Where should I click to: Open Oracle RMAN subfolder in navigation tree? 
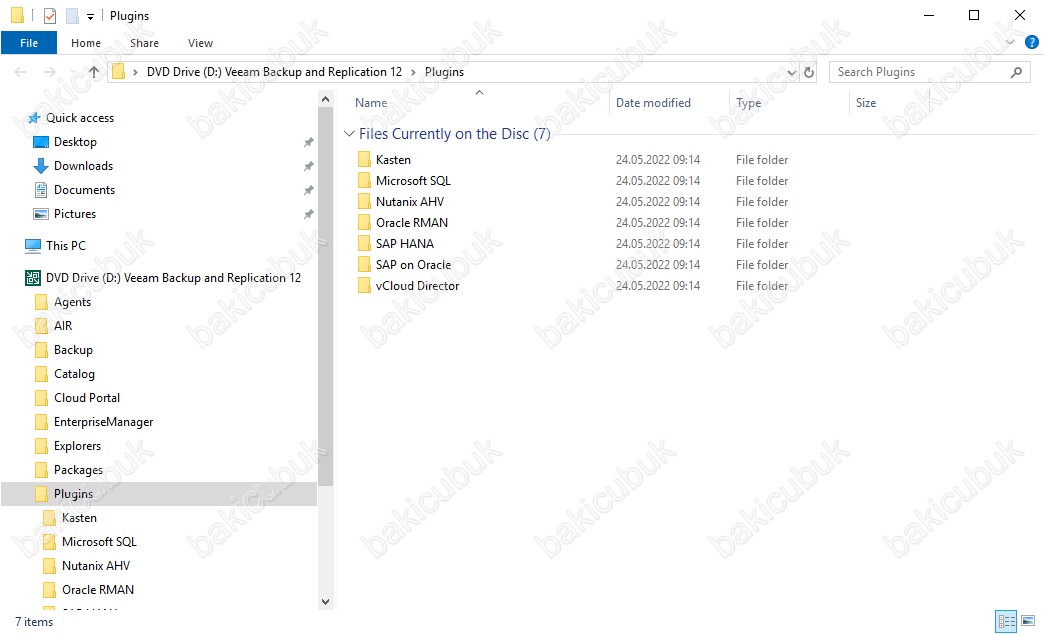98,589
